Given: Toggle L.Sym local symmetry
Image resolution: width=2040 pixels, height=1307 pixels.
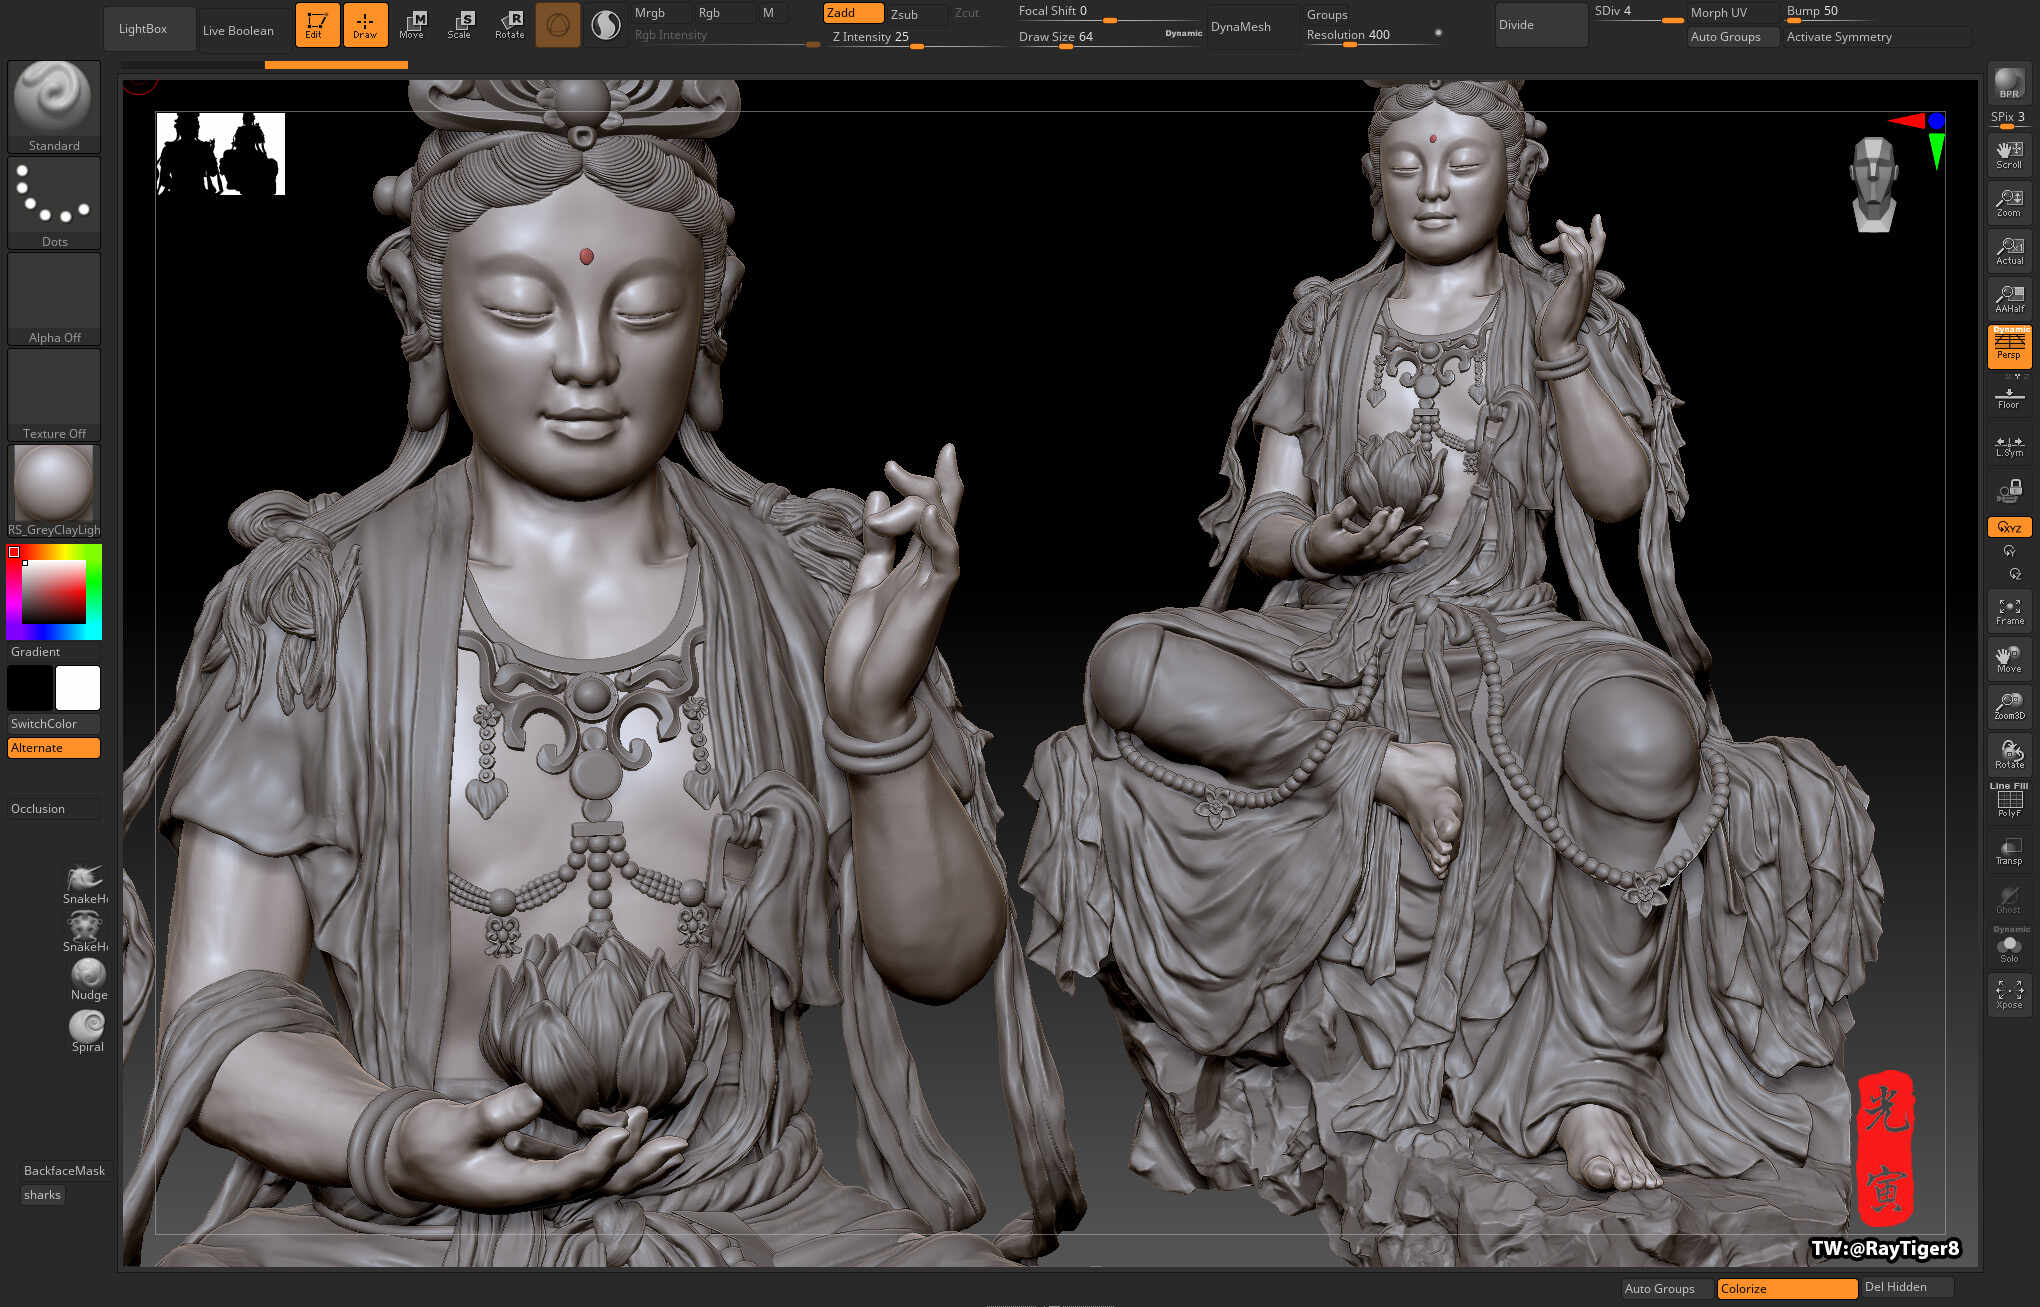Looking at the screenshot, I should pos(2009,446).
